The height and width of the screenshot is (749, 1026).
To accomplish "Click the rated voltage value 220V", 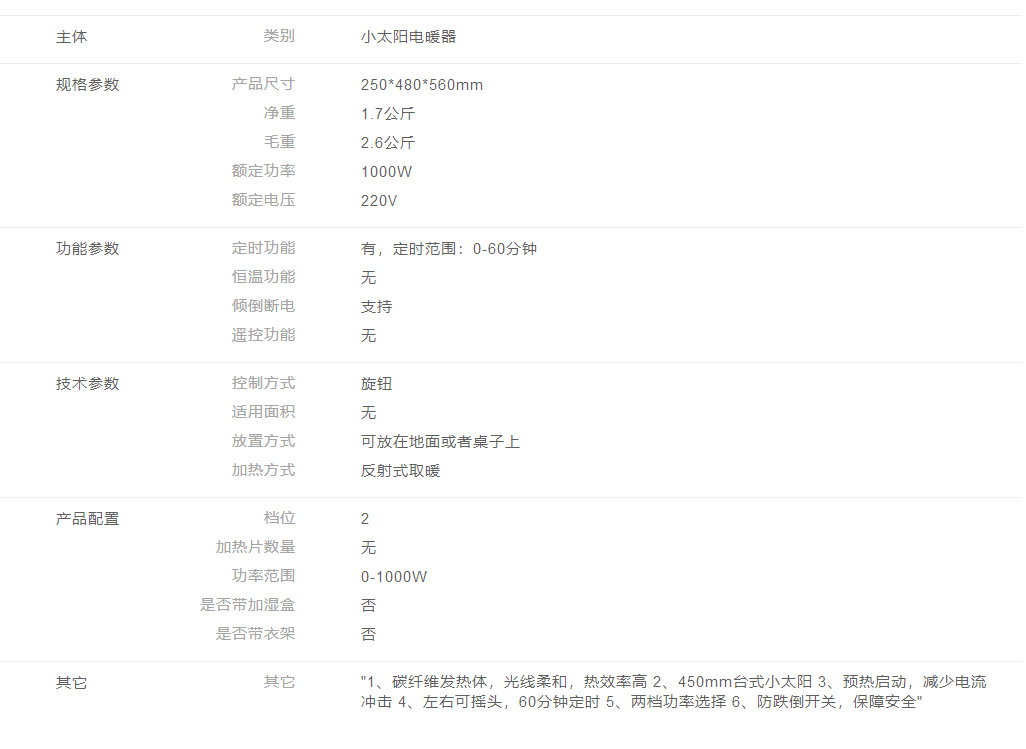I will point(379,201).
